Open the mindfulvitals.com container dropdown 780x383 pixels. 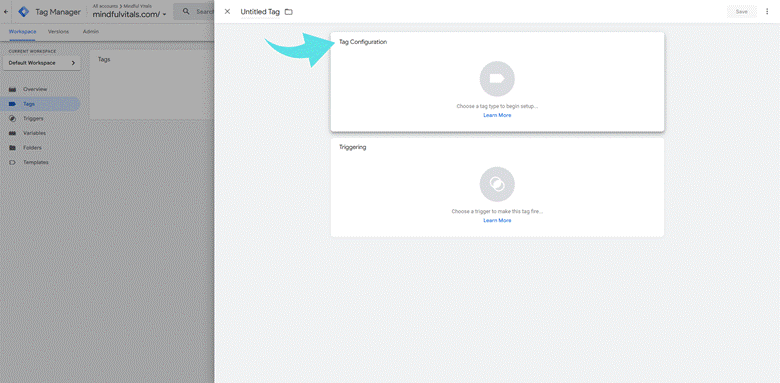[129, 14]
